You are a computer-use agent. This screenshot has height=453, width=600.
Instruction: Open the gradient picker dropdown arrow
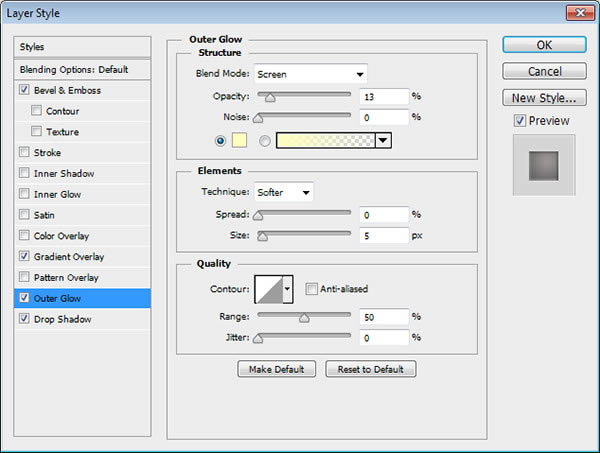pos(383,140)
